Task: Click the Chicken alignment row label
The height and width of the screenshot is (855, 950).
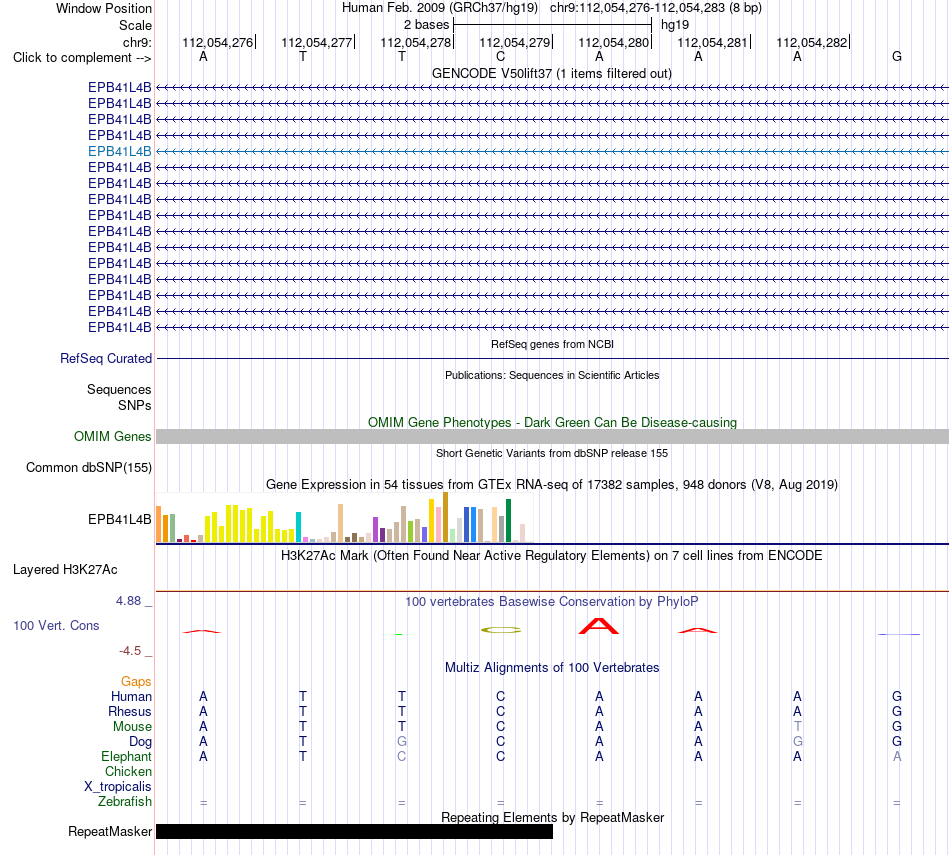Action: [x=128, y=771]
